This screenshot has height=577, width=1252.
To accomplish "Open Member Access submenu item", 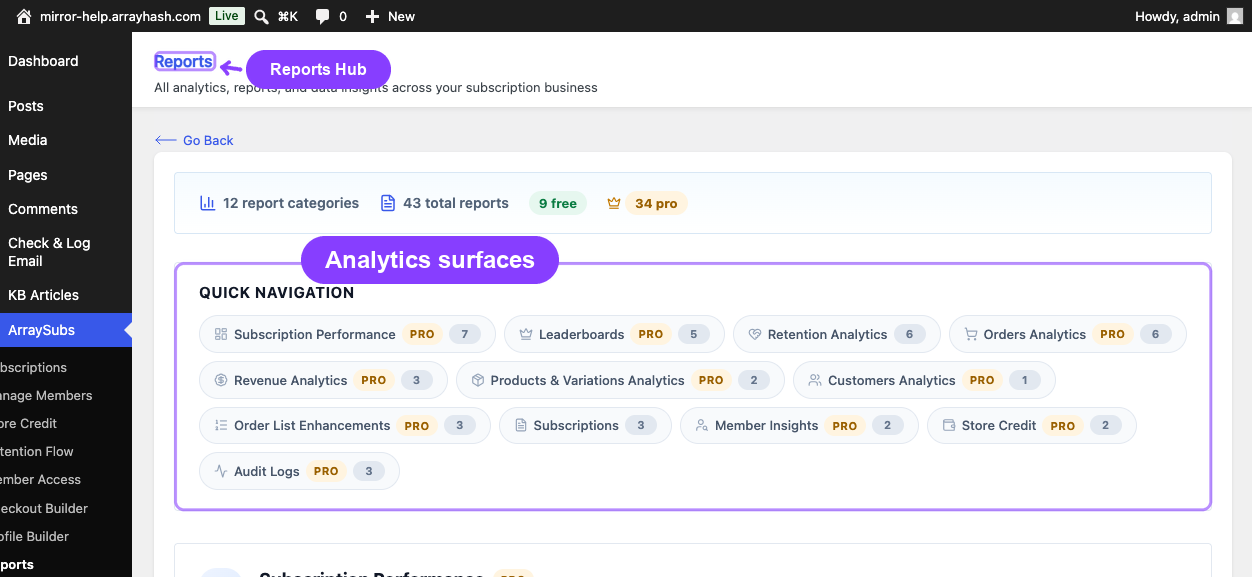I will tap(40, 480).
